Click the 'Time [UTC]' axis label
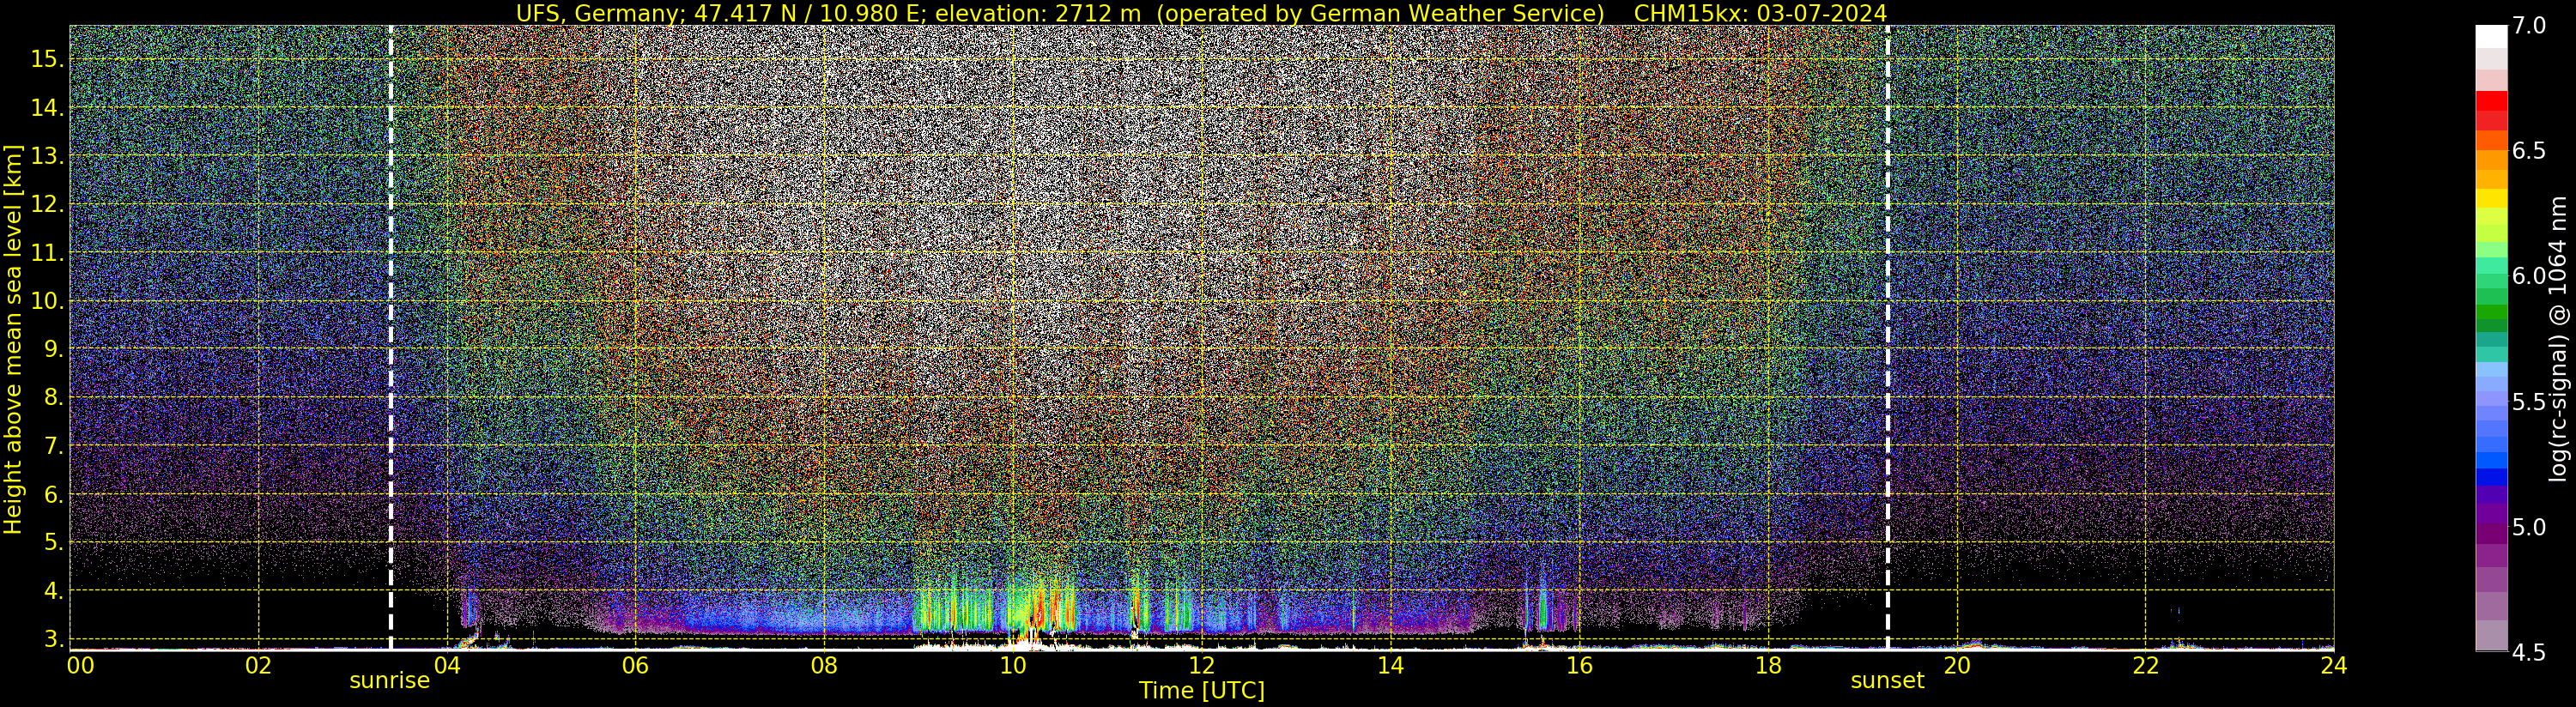The height and width of the screenshot is (707, 2576). pyautogui.click(x=1202, y=691)
